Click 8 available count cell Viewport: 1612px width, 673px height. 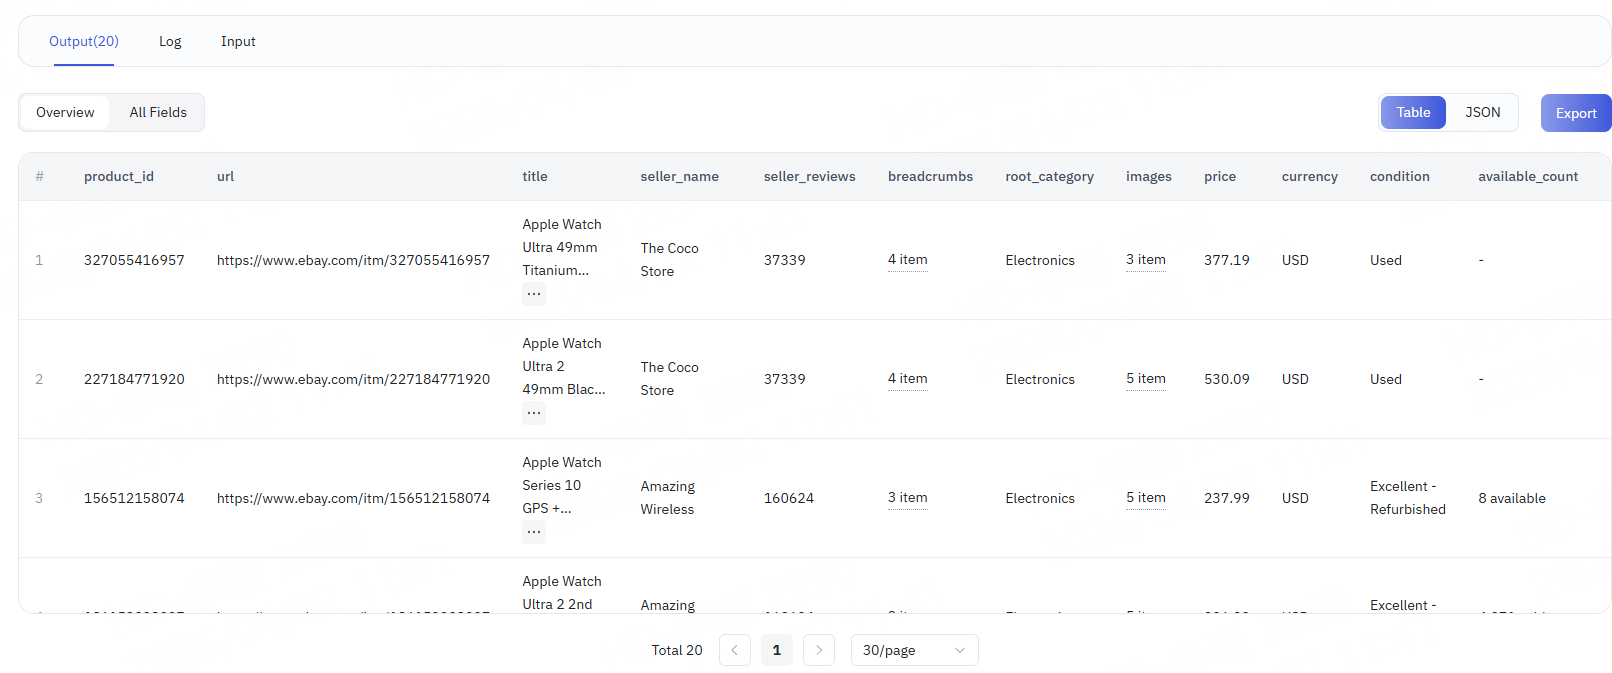(x=1512, y=498)
